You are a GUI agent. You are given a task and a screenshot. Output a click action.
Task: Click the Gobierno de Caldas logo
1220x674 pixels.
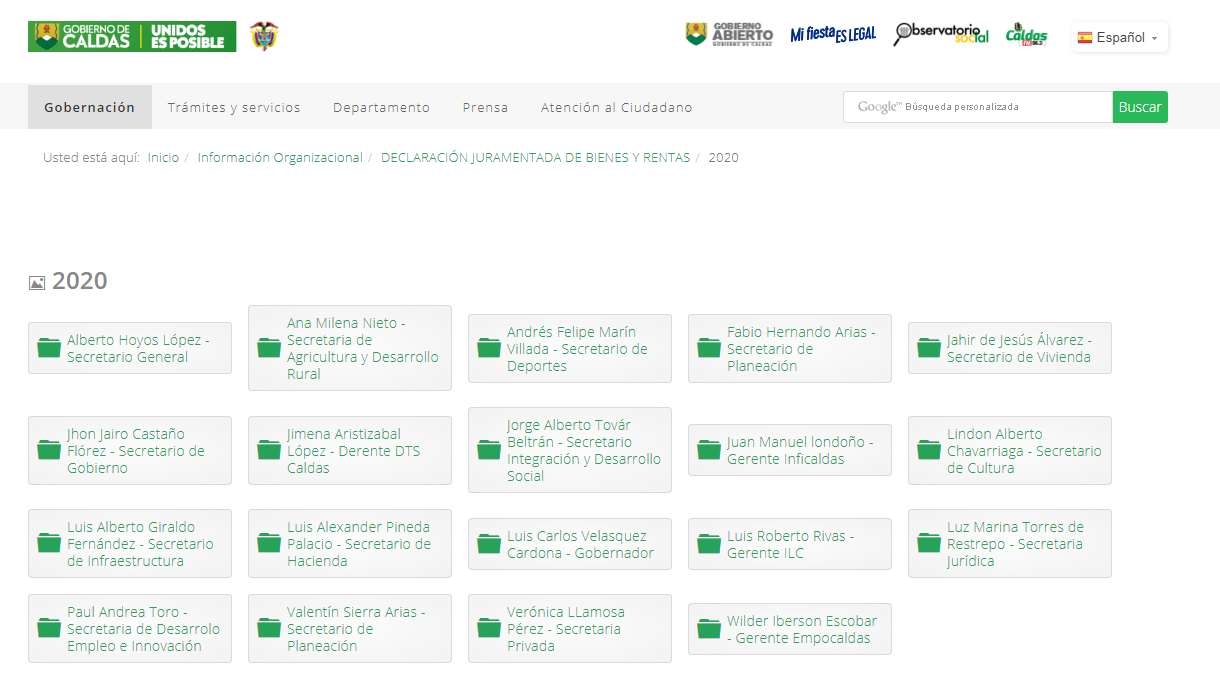(132, 37)
